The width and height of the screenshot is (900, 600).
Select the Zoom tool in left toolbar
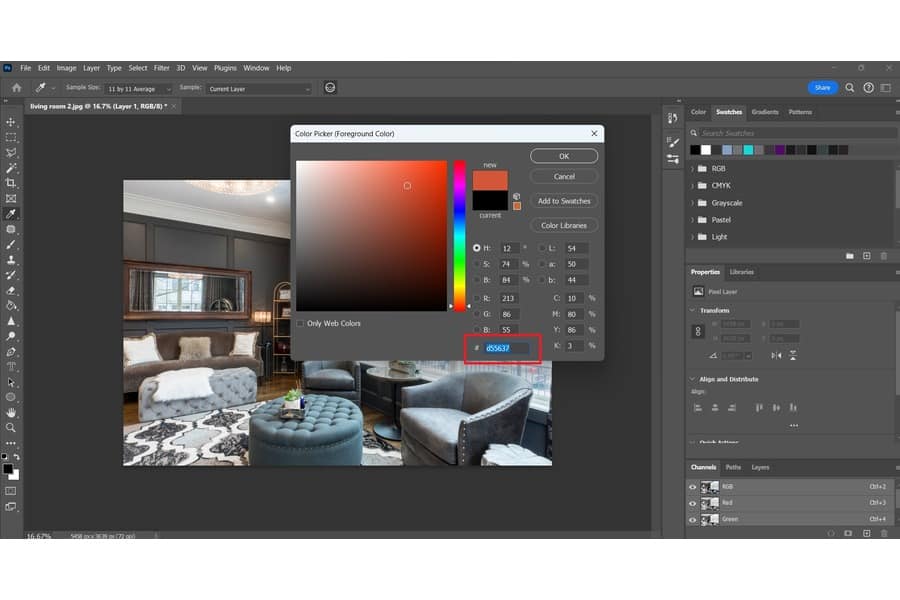tap(11, 428)
